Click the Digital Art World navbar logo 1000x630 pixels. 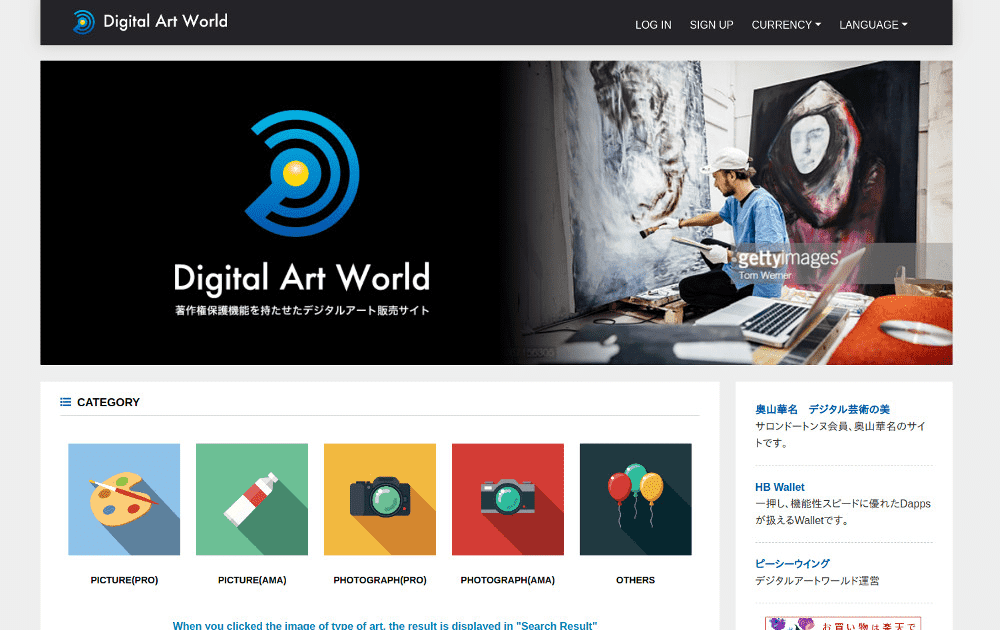point(148,20)
